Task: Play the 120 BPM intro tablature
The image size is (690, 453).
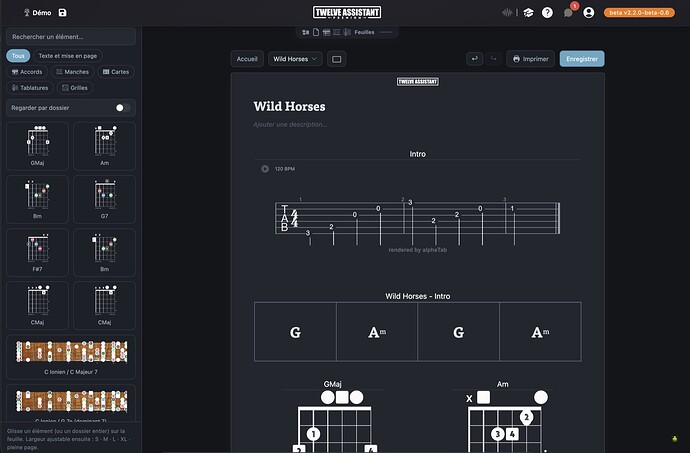Action: point(265,169)
